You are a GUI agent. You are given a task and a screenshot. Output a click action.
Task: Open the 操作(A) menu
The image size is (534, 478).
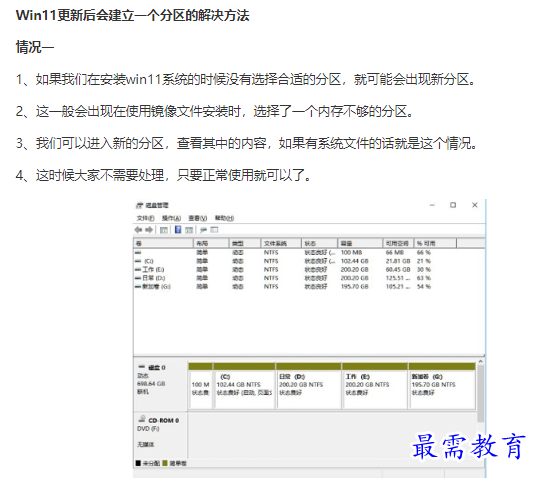pos(171,218)
